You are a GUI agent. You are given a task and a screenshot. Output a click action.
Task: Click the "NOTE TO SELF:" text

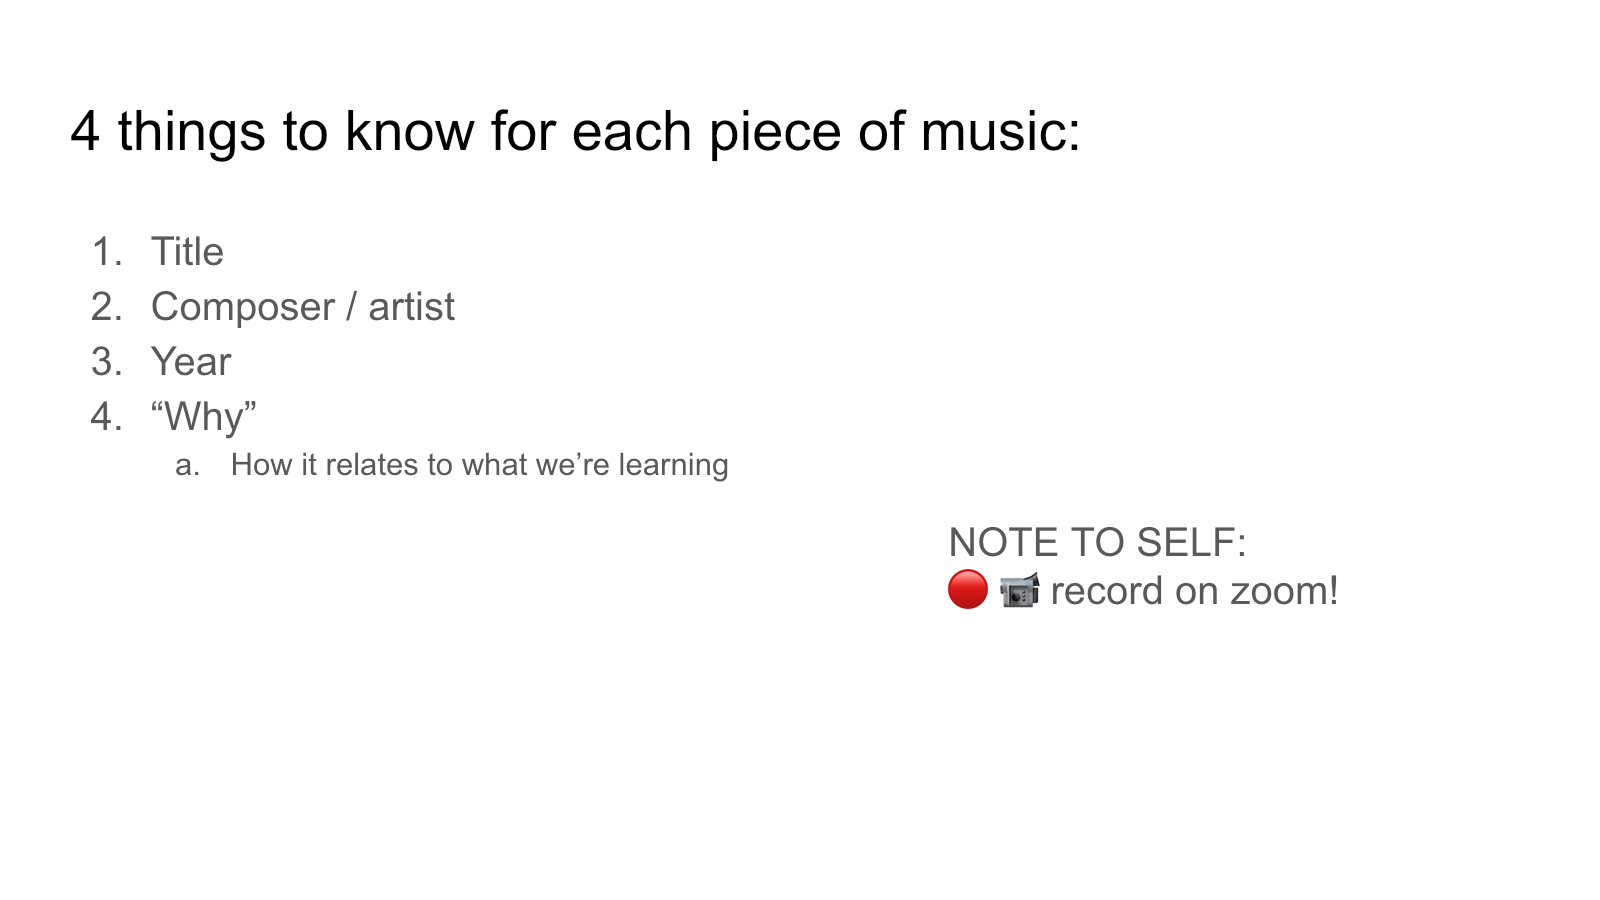(1097, 542)
